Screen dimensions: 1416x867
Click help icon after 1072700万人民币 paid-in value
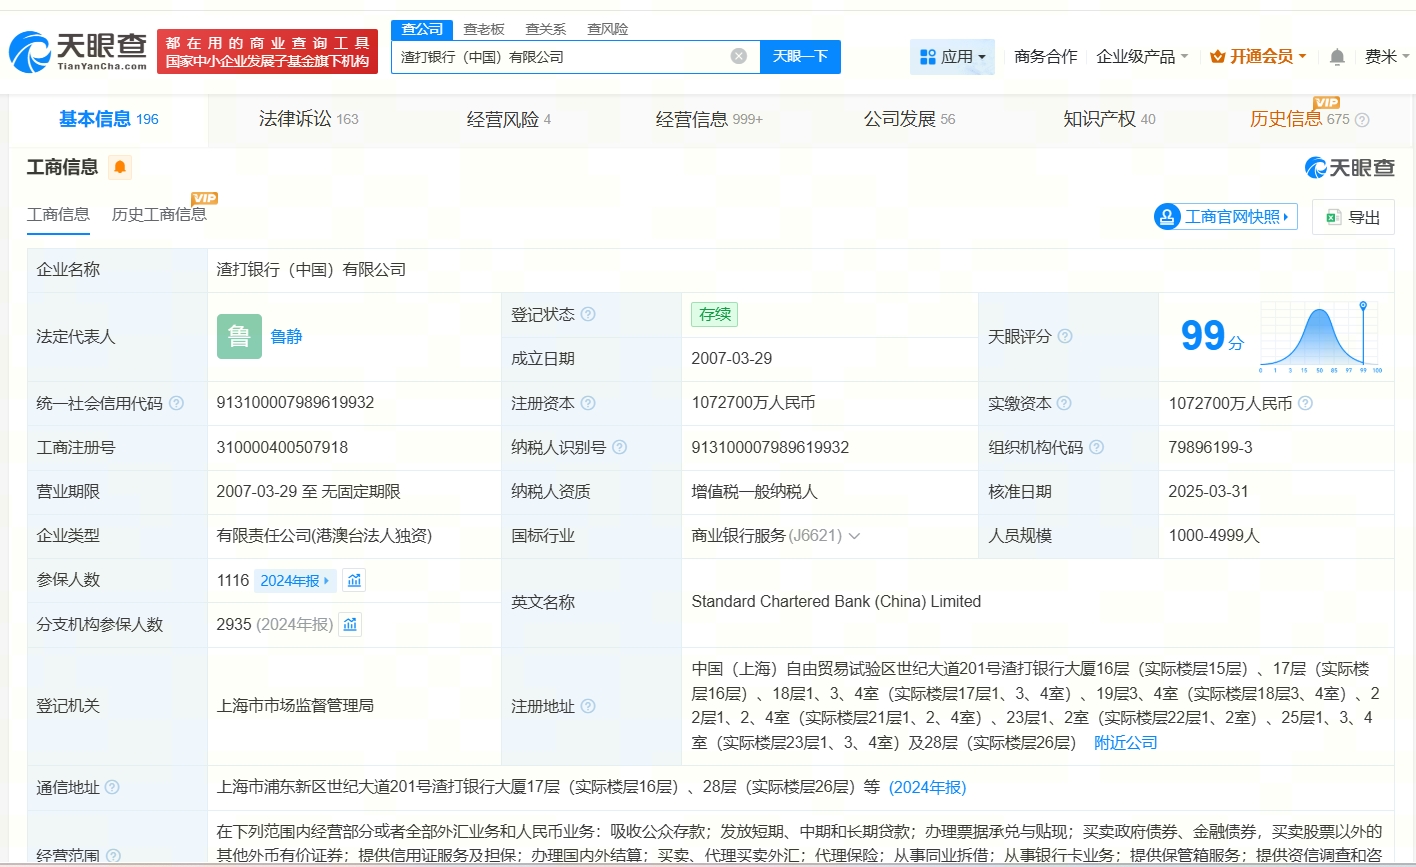point(1305,403)
